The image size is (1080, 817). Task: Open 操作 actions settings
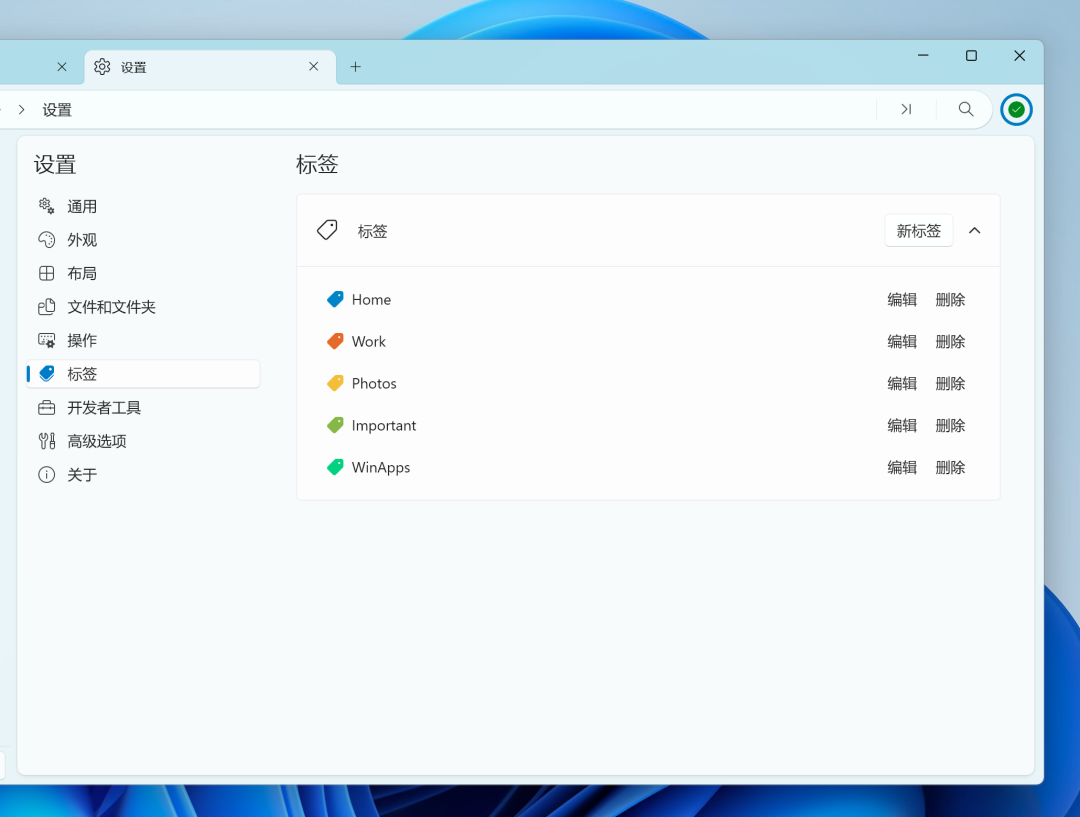coord(143,340)
